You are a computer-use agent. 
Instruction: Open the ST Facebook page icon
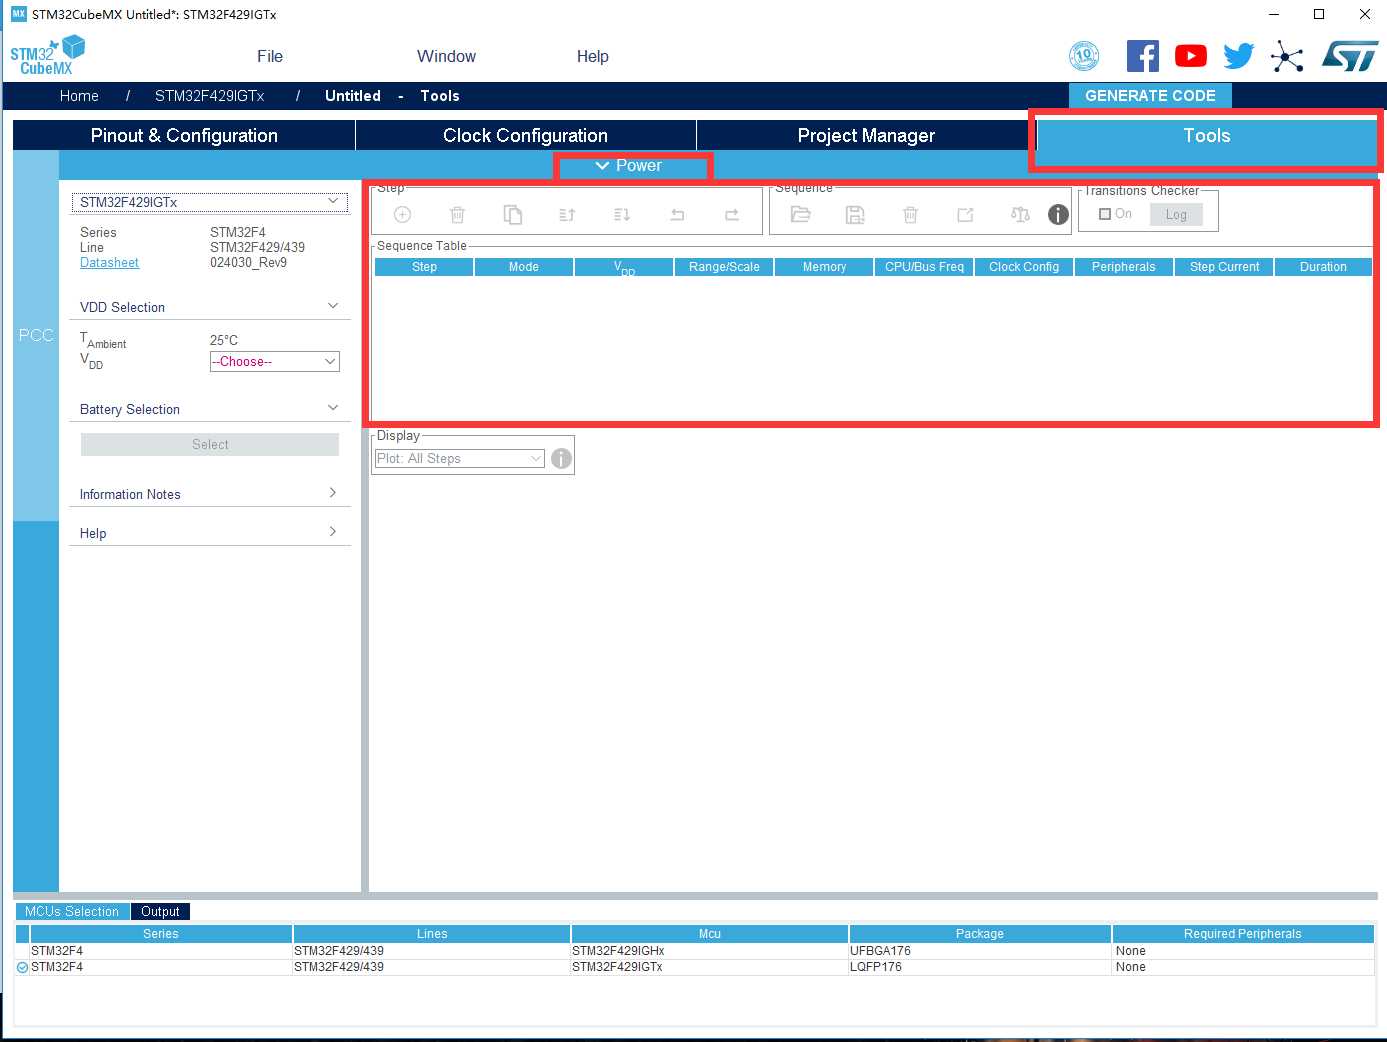tap(1143, 56)
